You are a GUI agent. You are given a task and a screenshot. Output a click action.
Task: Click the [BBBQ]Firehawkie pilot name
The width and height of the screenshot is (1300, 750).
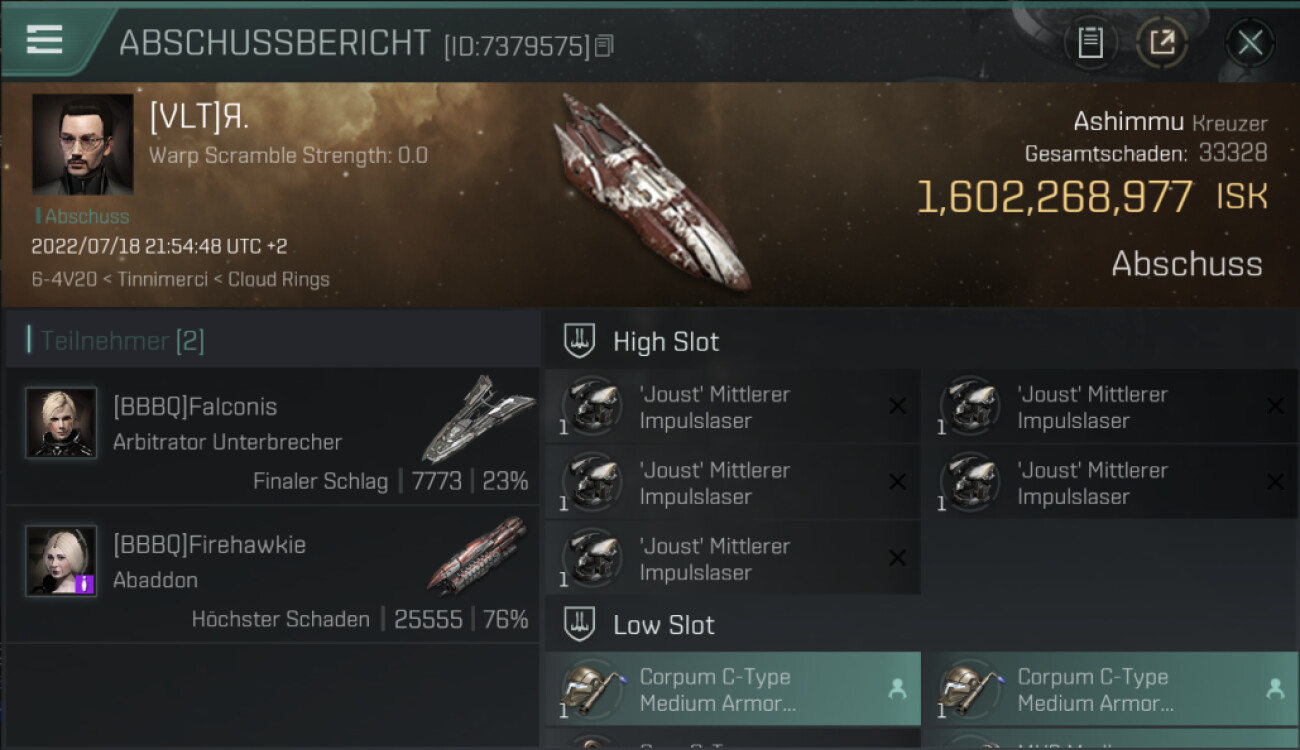tap(209, 545)
